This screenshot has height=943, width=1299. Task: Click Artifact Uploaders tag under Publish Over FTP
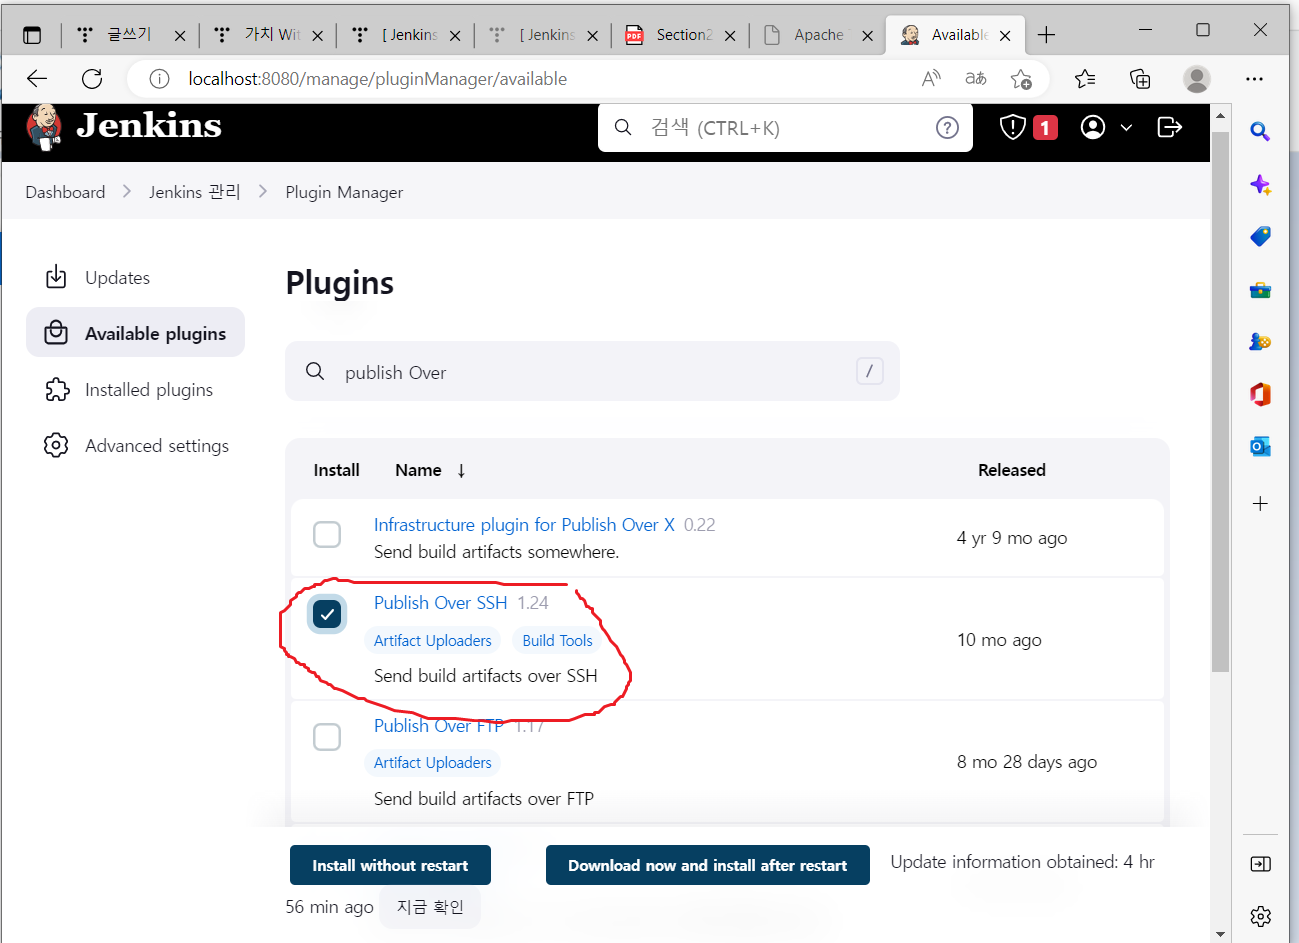point(433,762)
